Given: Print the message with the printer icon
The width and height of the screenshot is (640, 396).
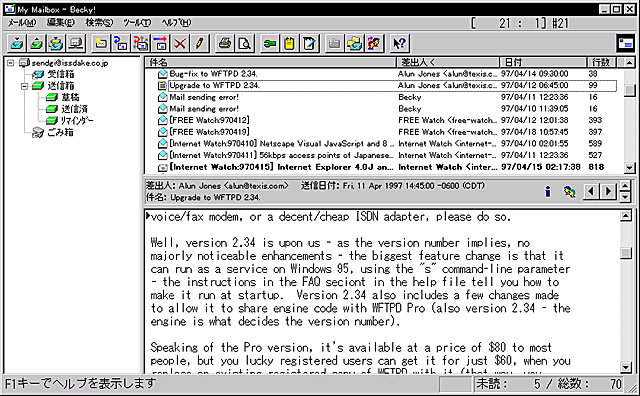Looking at the screenshot, I should coord(225,43).
